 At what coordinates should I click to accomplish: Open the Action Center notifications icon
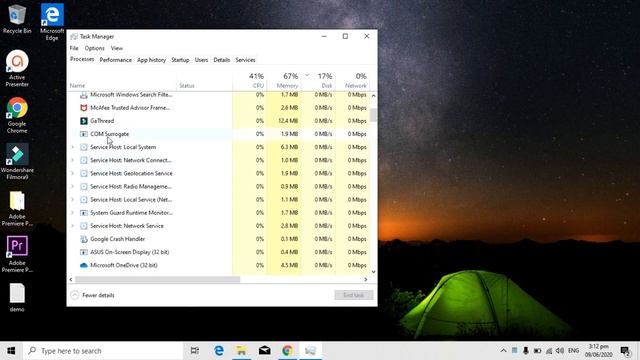(625, 351)
